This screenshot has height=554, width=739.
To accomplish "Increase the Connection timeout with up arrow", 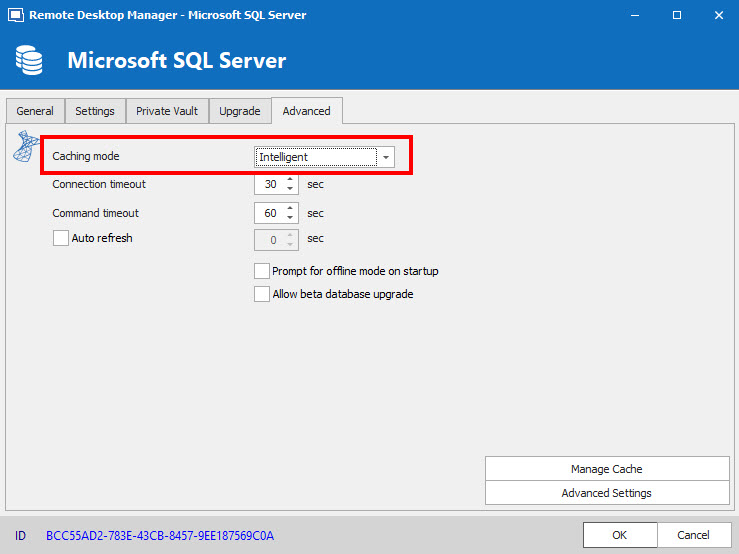I will tap(290, 180).
